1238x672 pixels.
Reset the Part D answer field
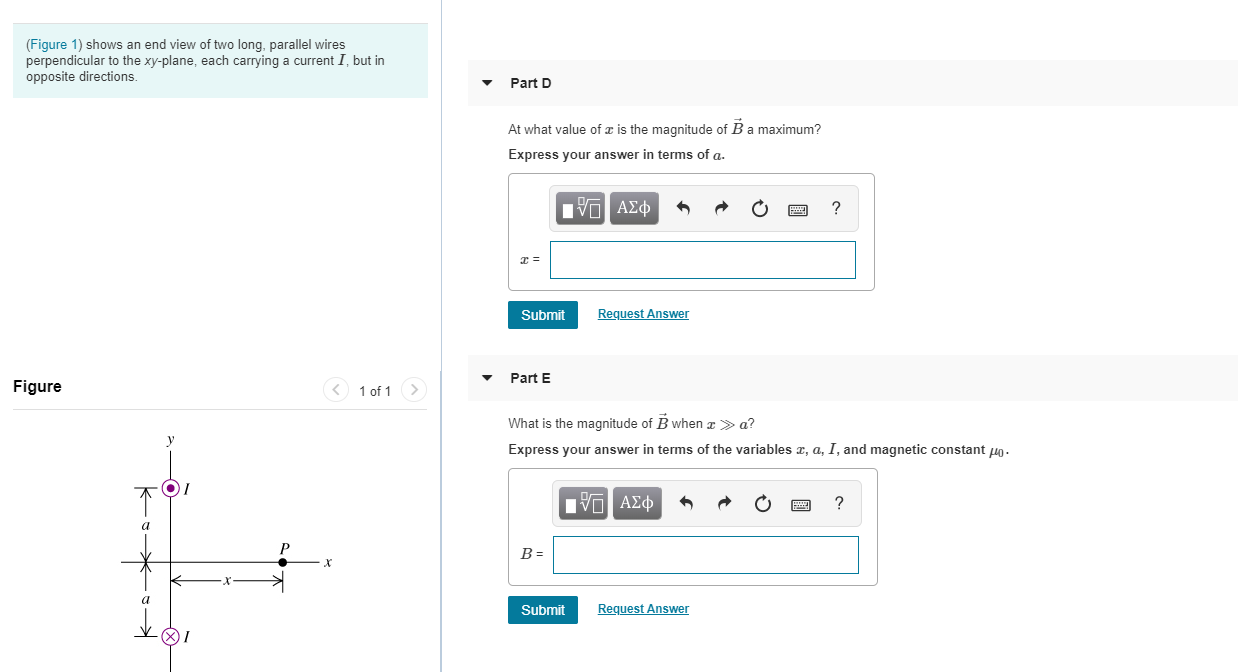click(759, 208)
